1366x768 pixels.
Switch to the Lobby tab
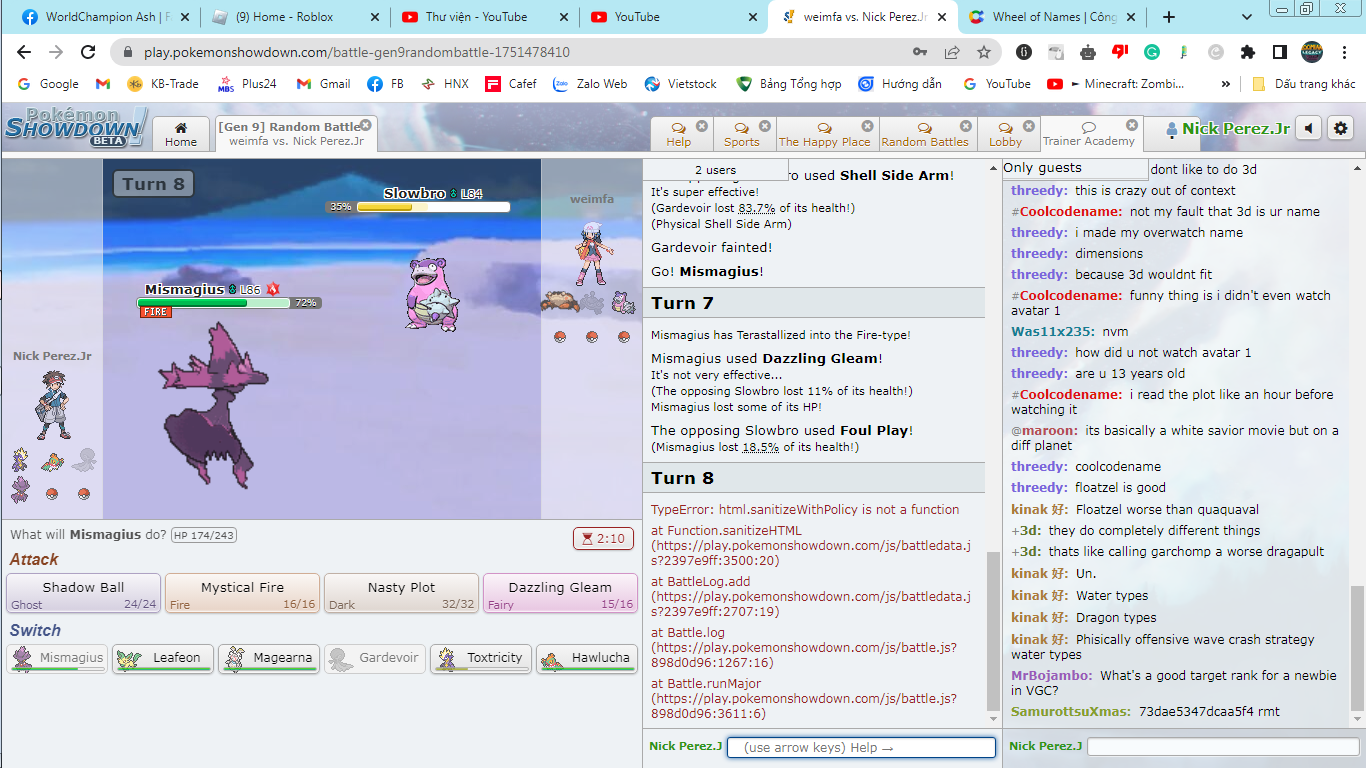(1006, 134)
